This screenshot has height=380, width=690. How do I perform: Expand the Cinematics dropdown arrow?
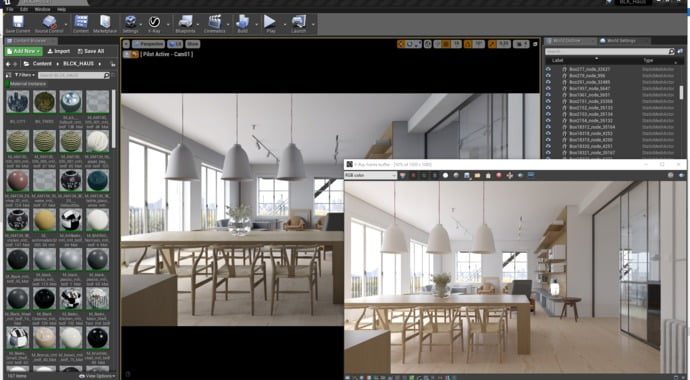228,25
